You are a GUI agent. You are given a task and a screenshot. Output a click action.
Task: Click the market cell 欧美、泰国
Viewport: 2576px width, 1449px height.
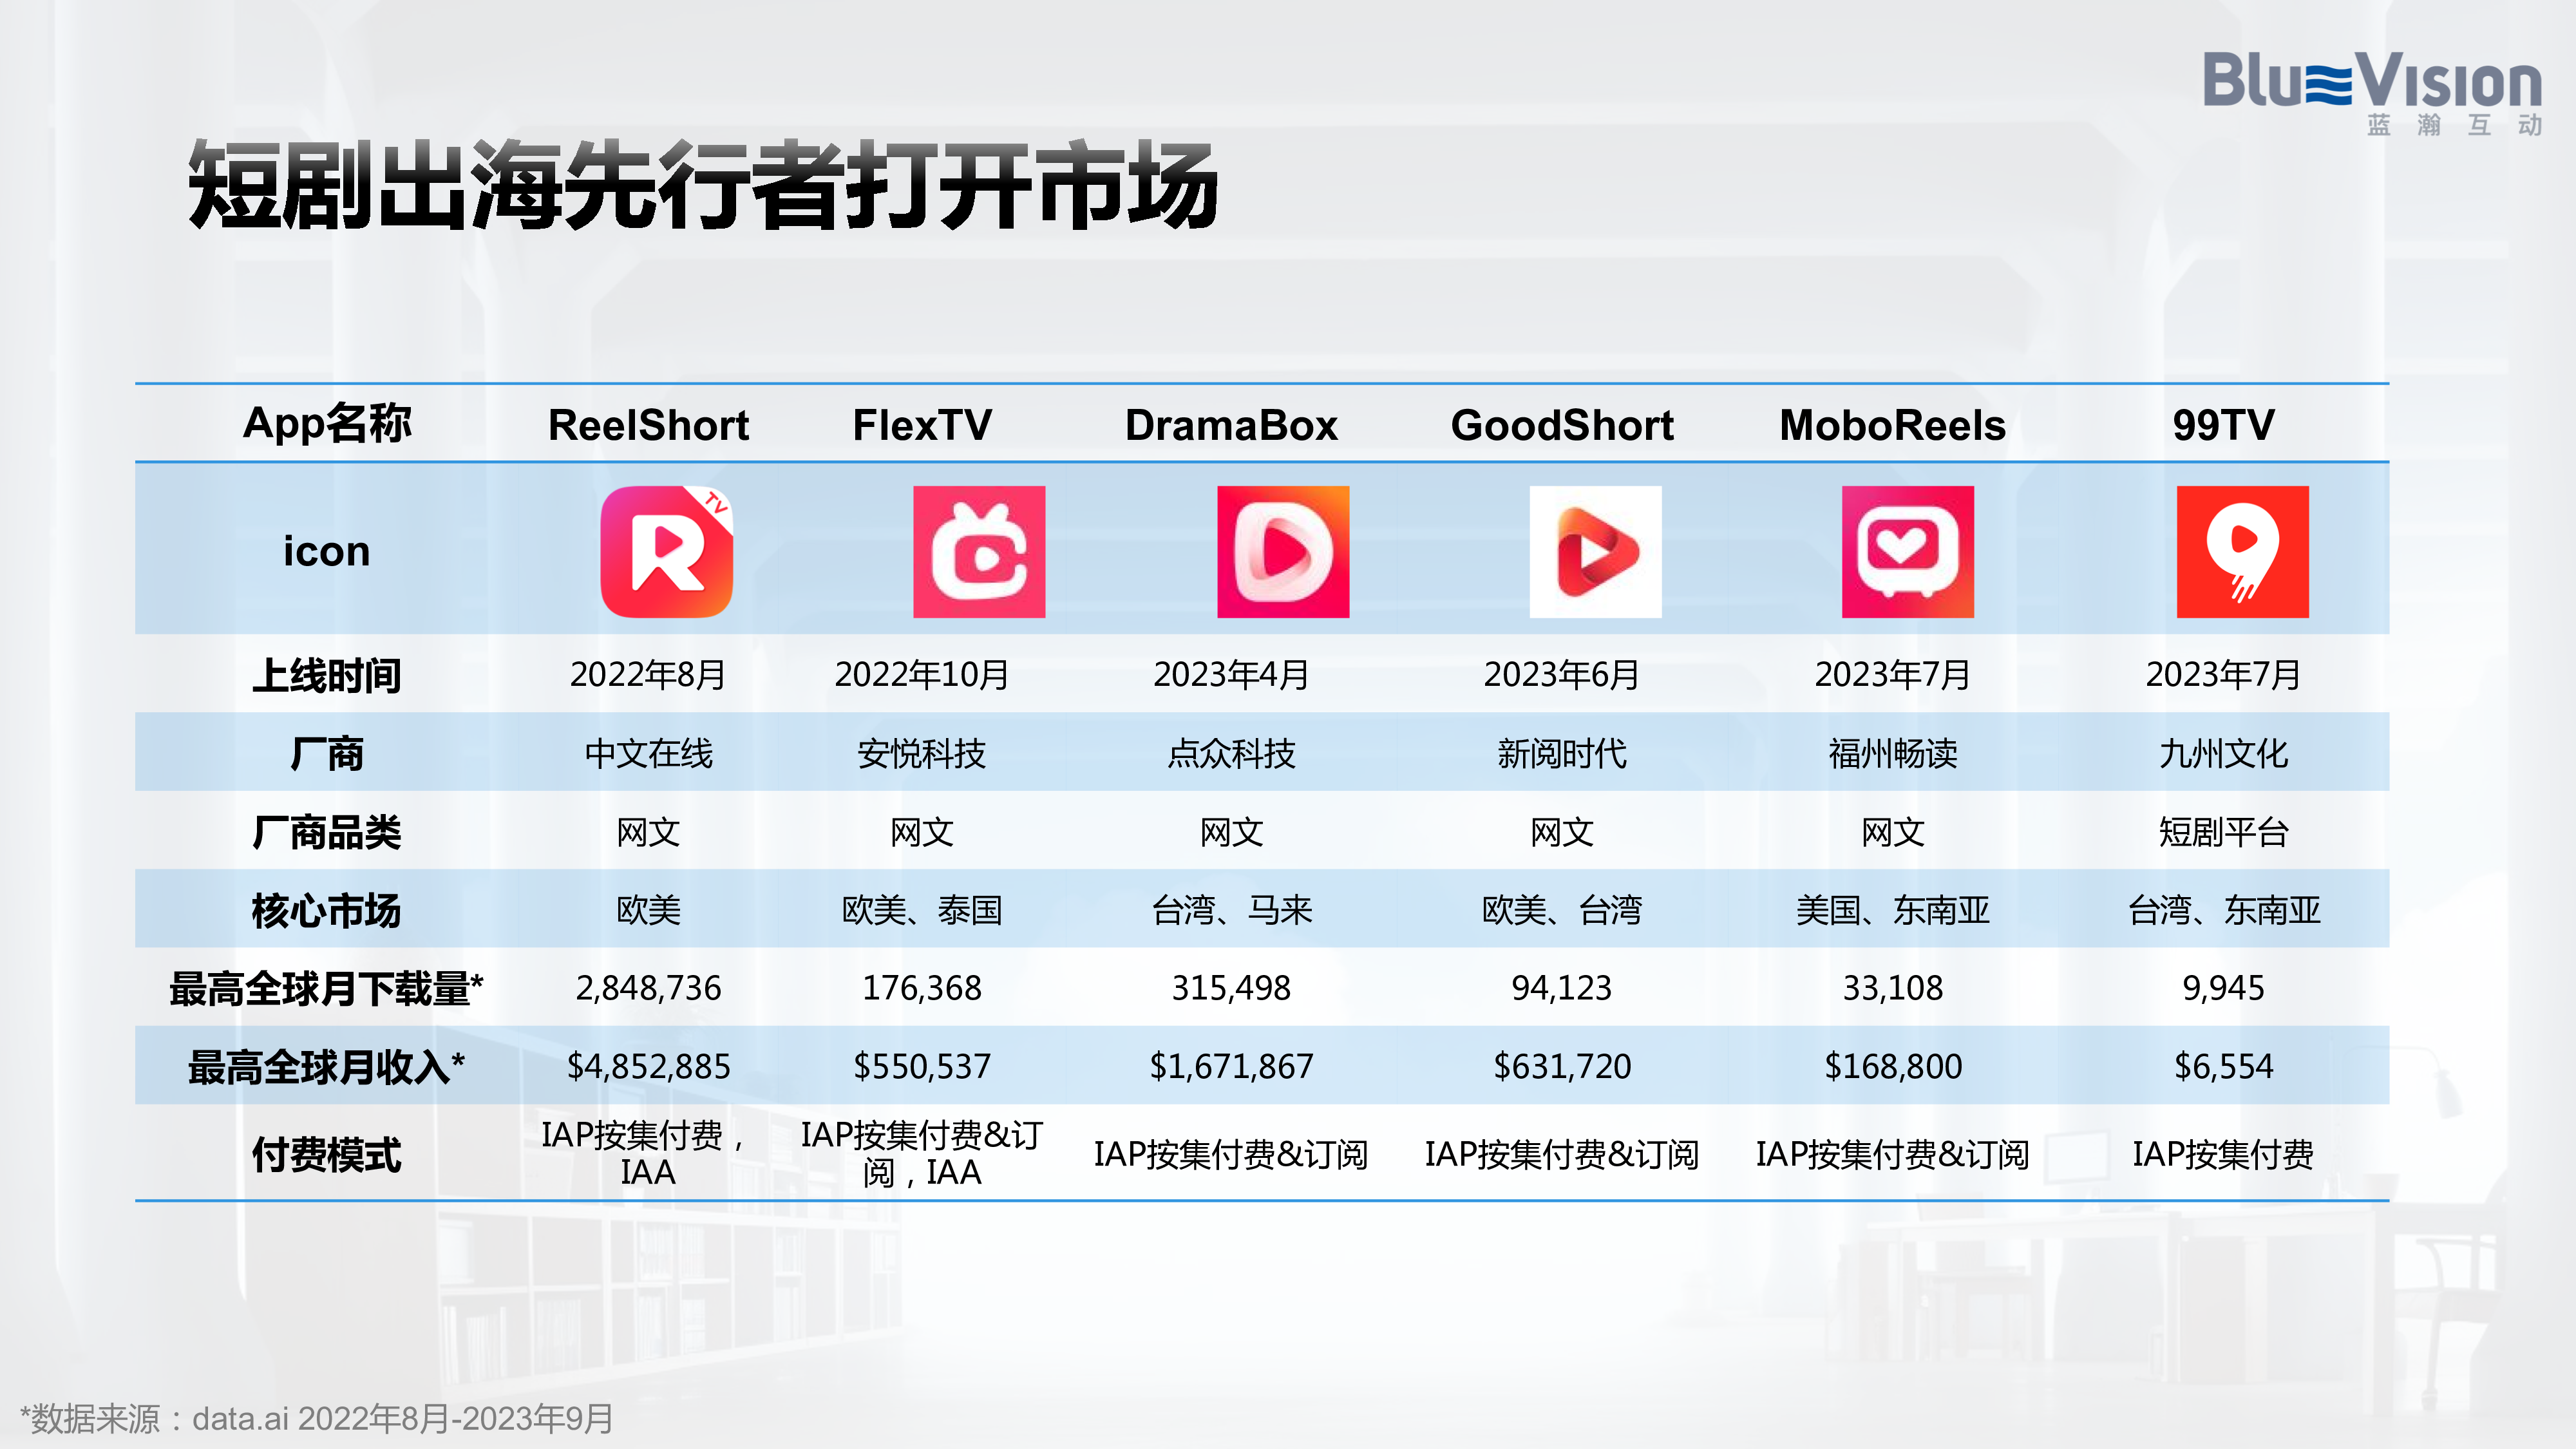922,910
